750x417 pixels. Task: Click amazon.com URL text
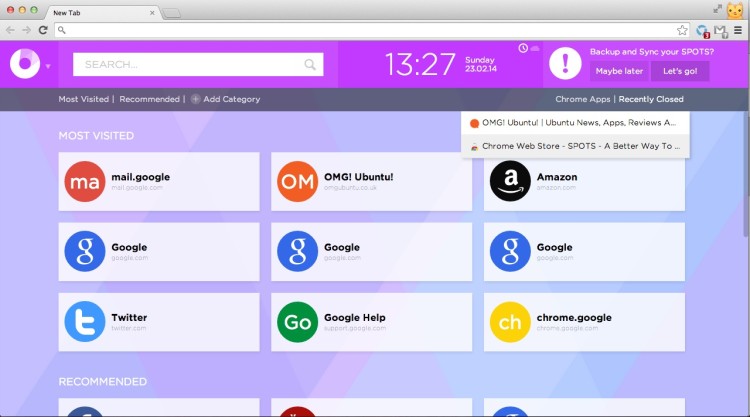556,187
